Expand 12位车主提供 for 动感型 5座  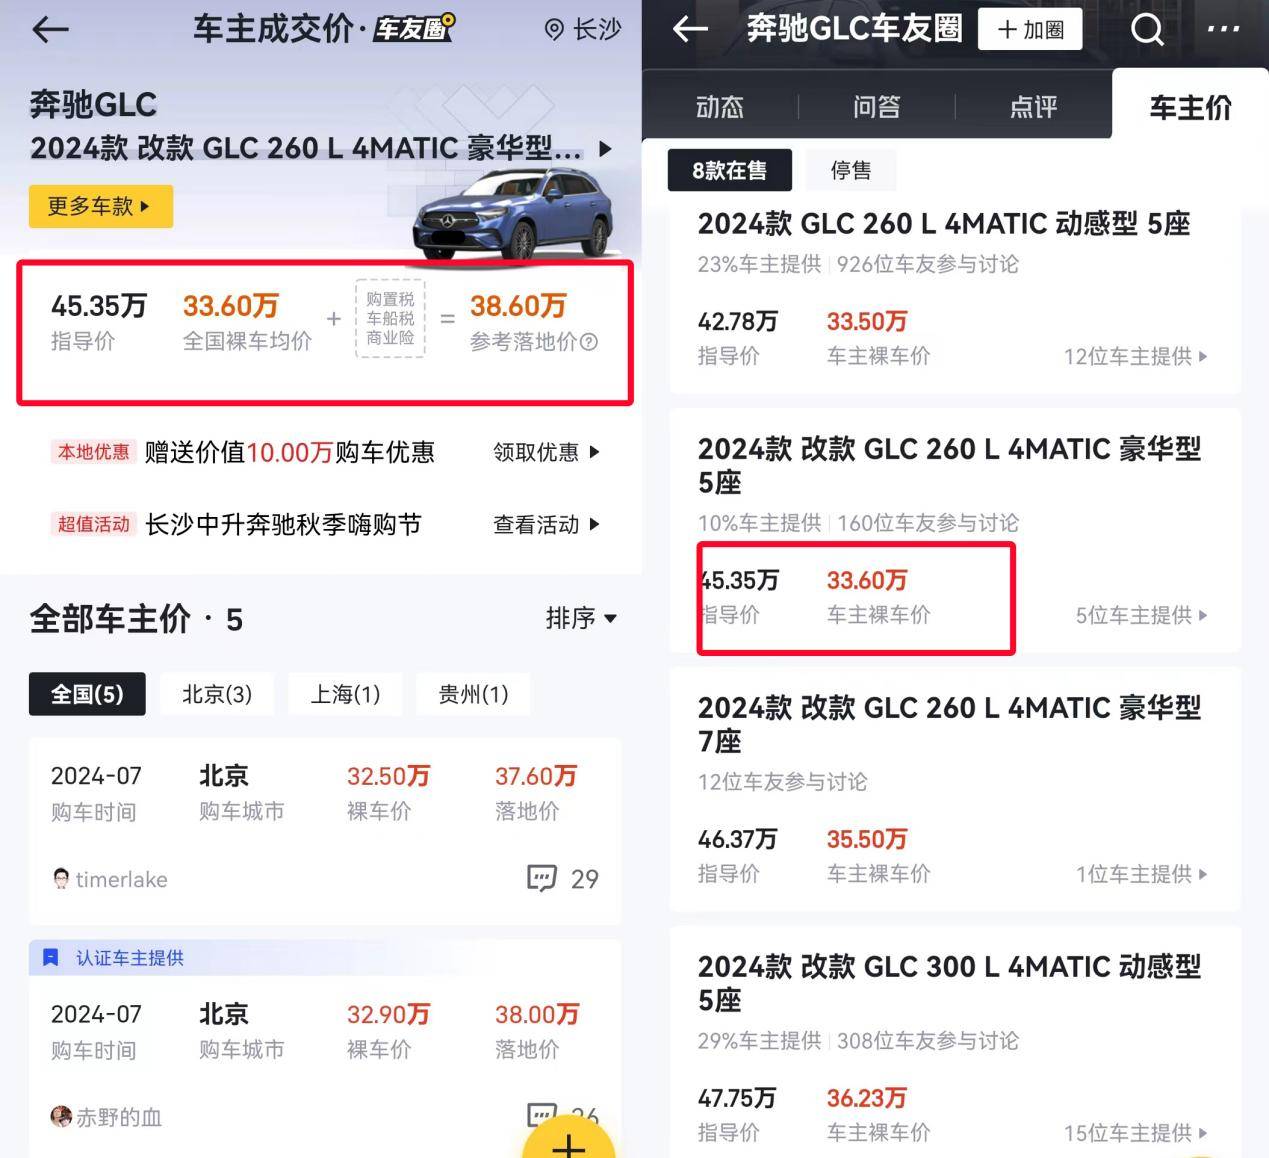pyautogui.click(x=1135, y=356)
